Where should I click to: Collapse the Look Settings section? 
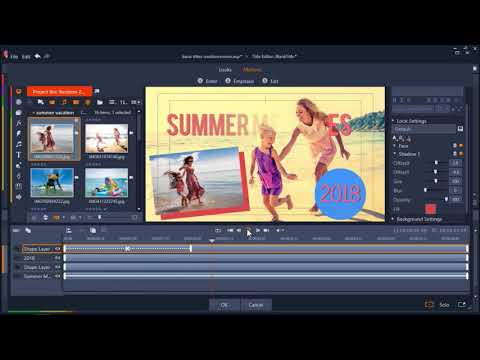coord(393,121)
